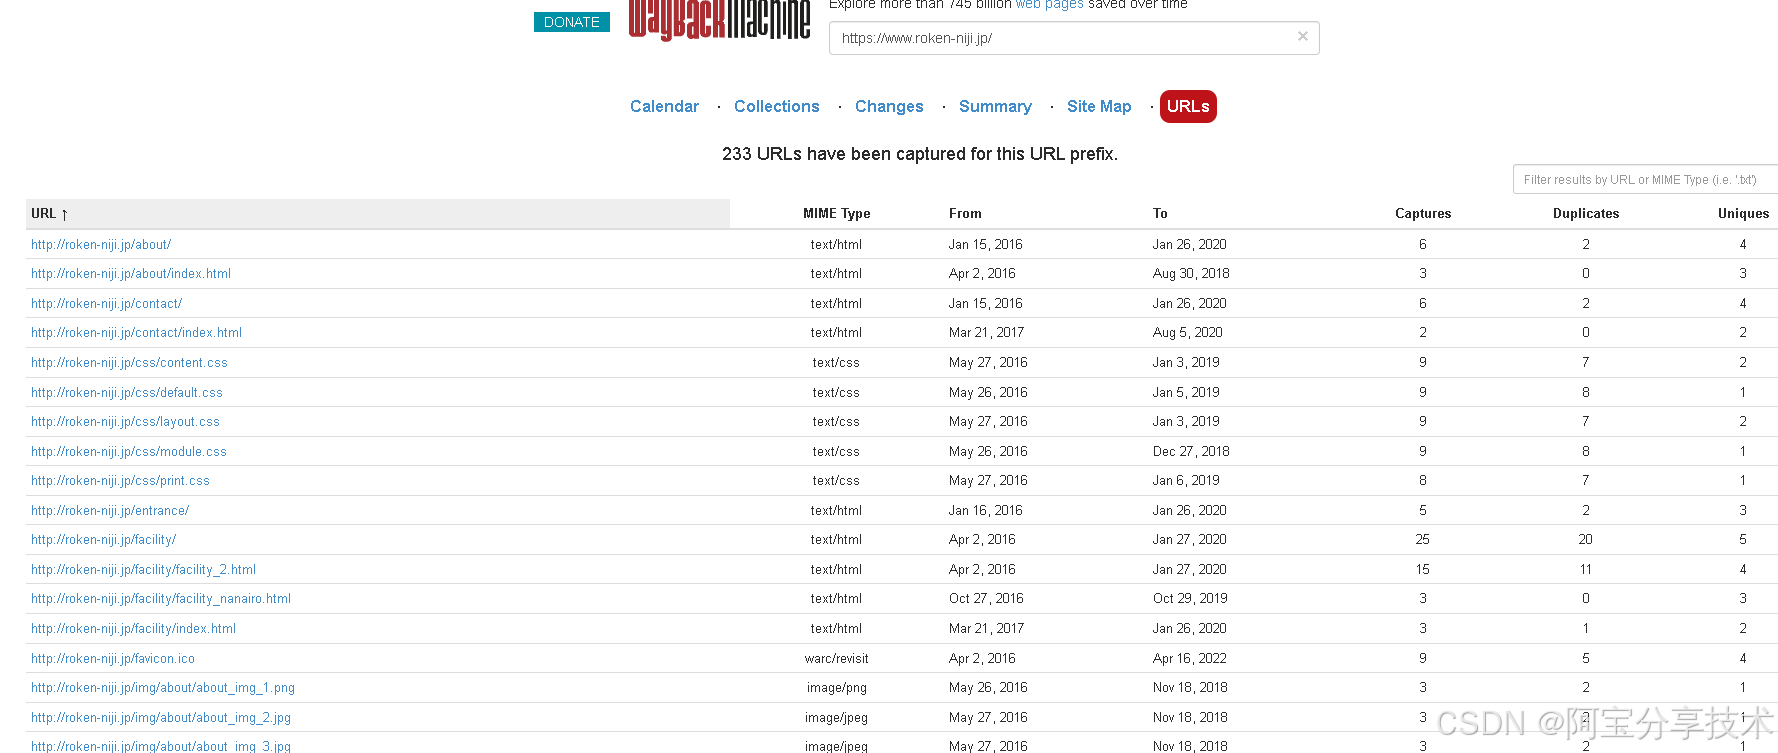Open the Site Map tab
Image resolution: width=1778 pixels, height=753 pixels.
tap(1099, 106)
